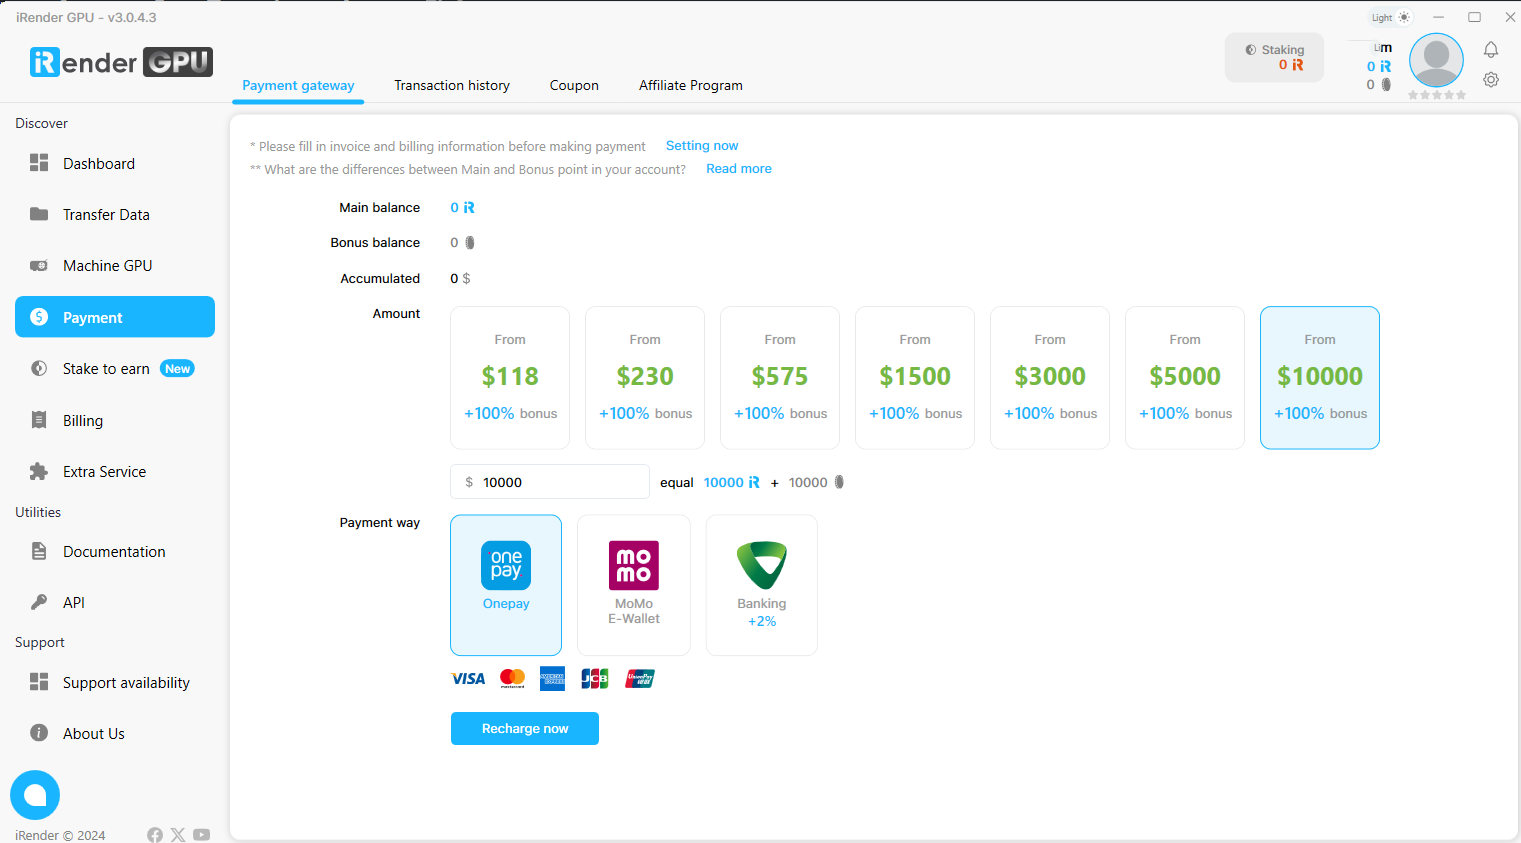Open settings gear icon near avatar

[1490, 80]
